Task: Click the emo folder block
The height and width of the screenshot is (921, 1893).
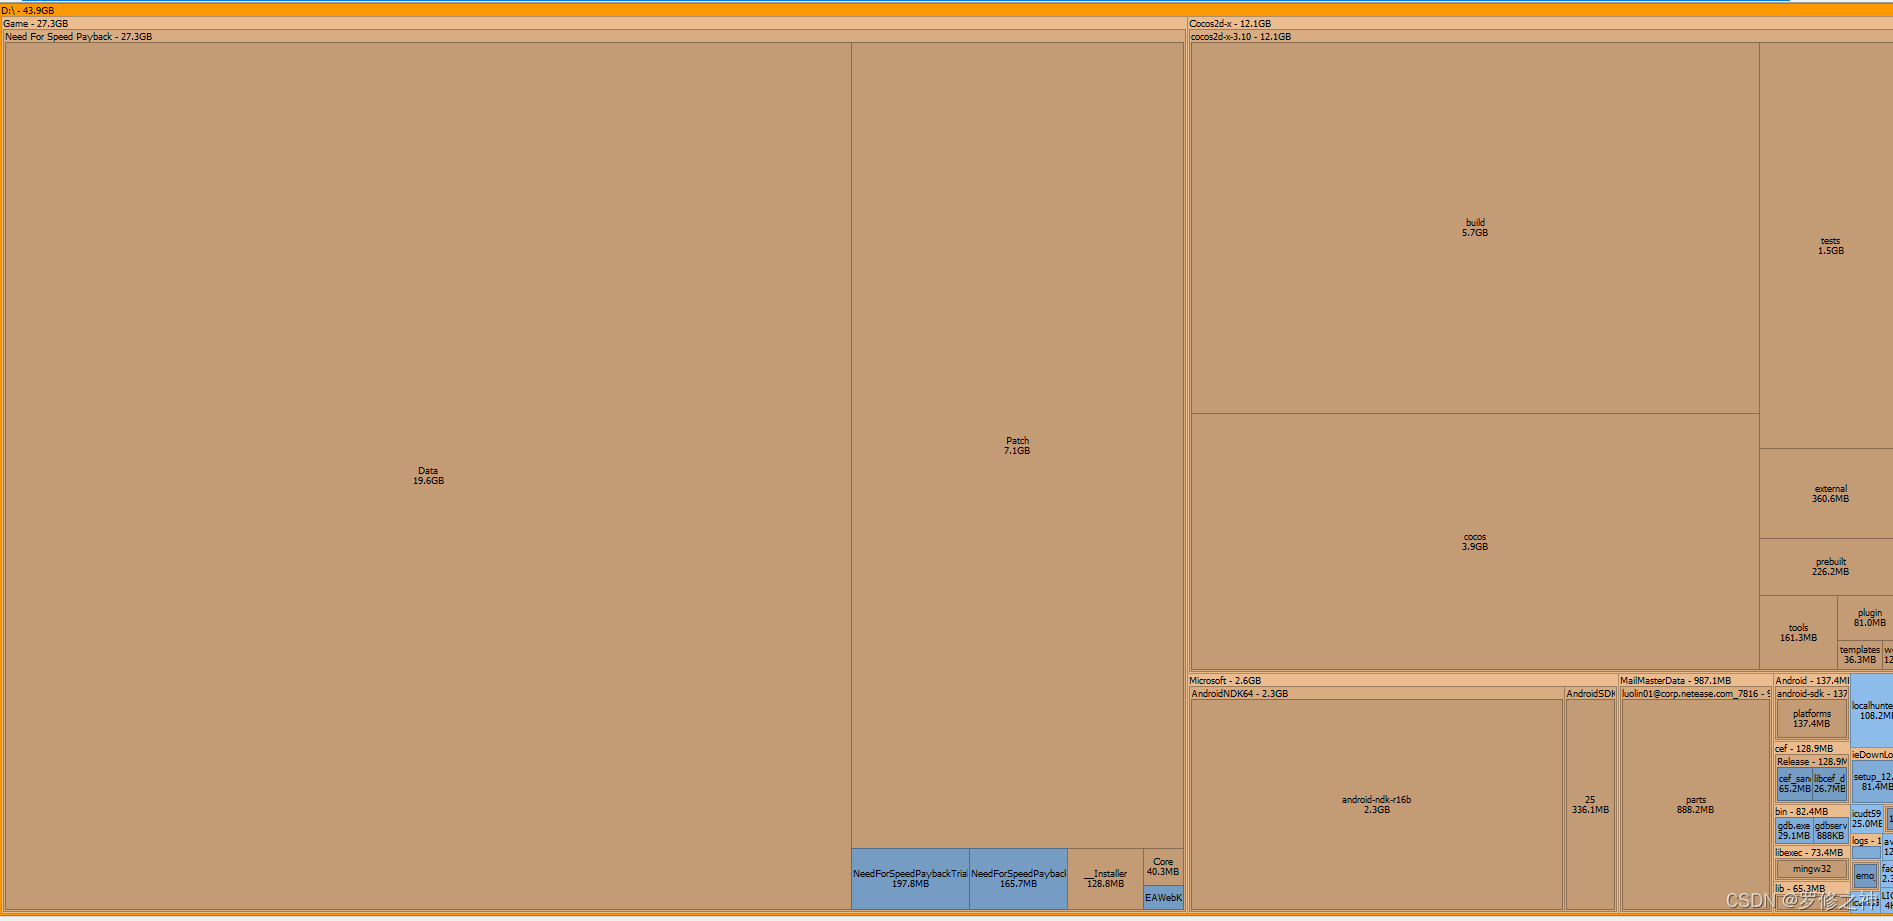Action: [x=1865, y=876]
